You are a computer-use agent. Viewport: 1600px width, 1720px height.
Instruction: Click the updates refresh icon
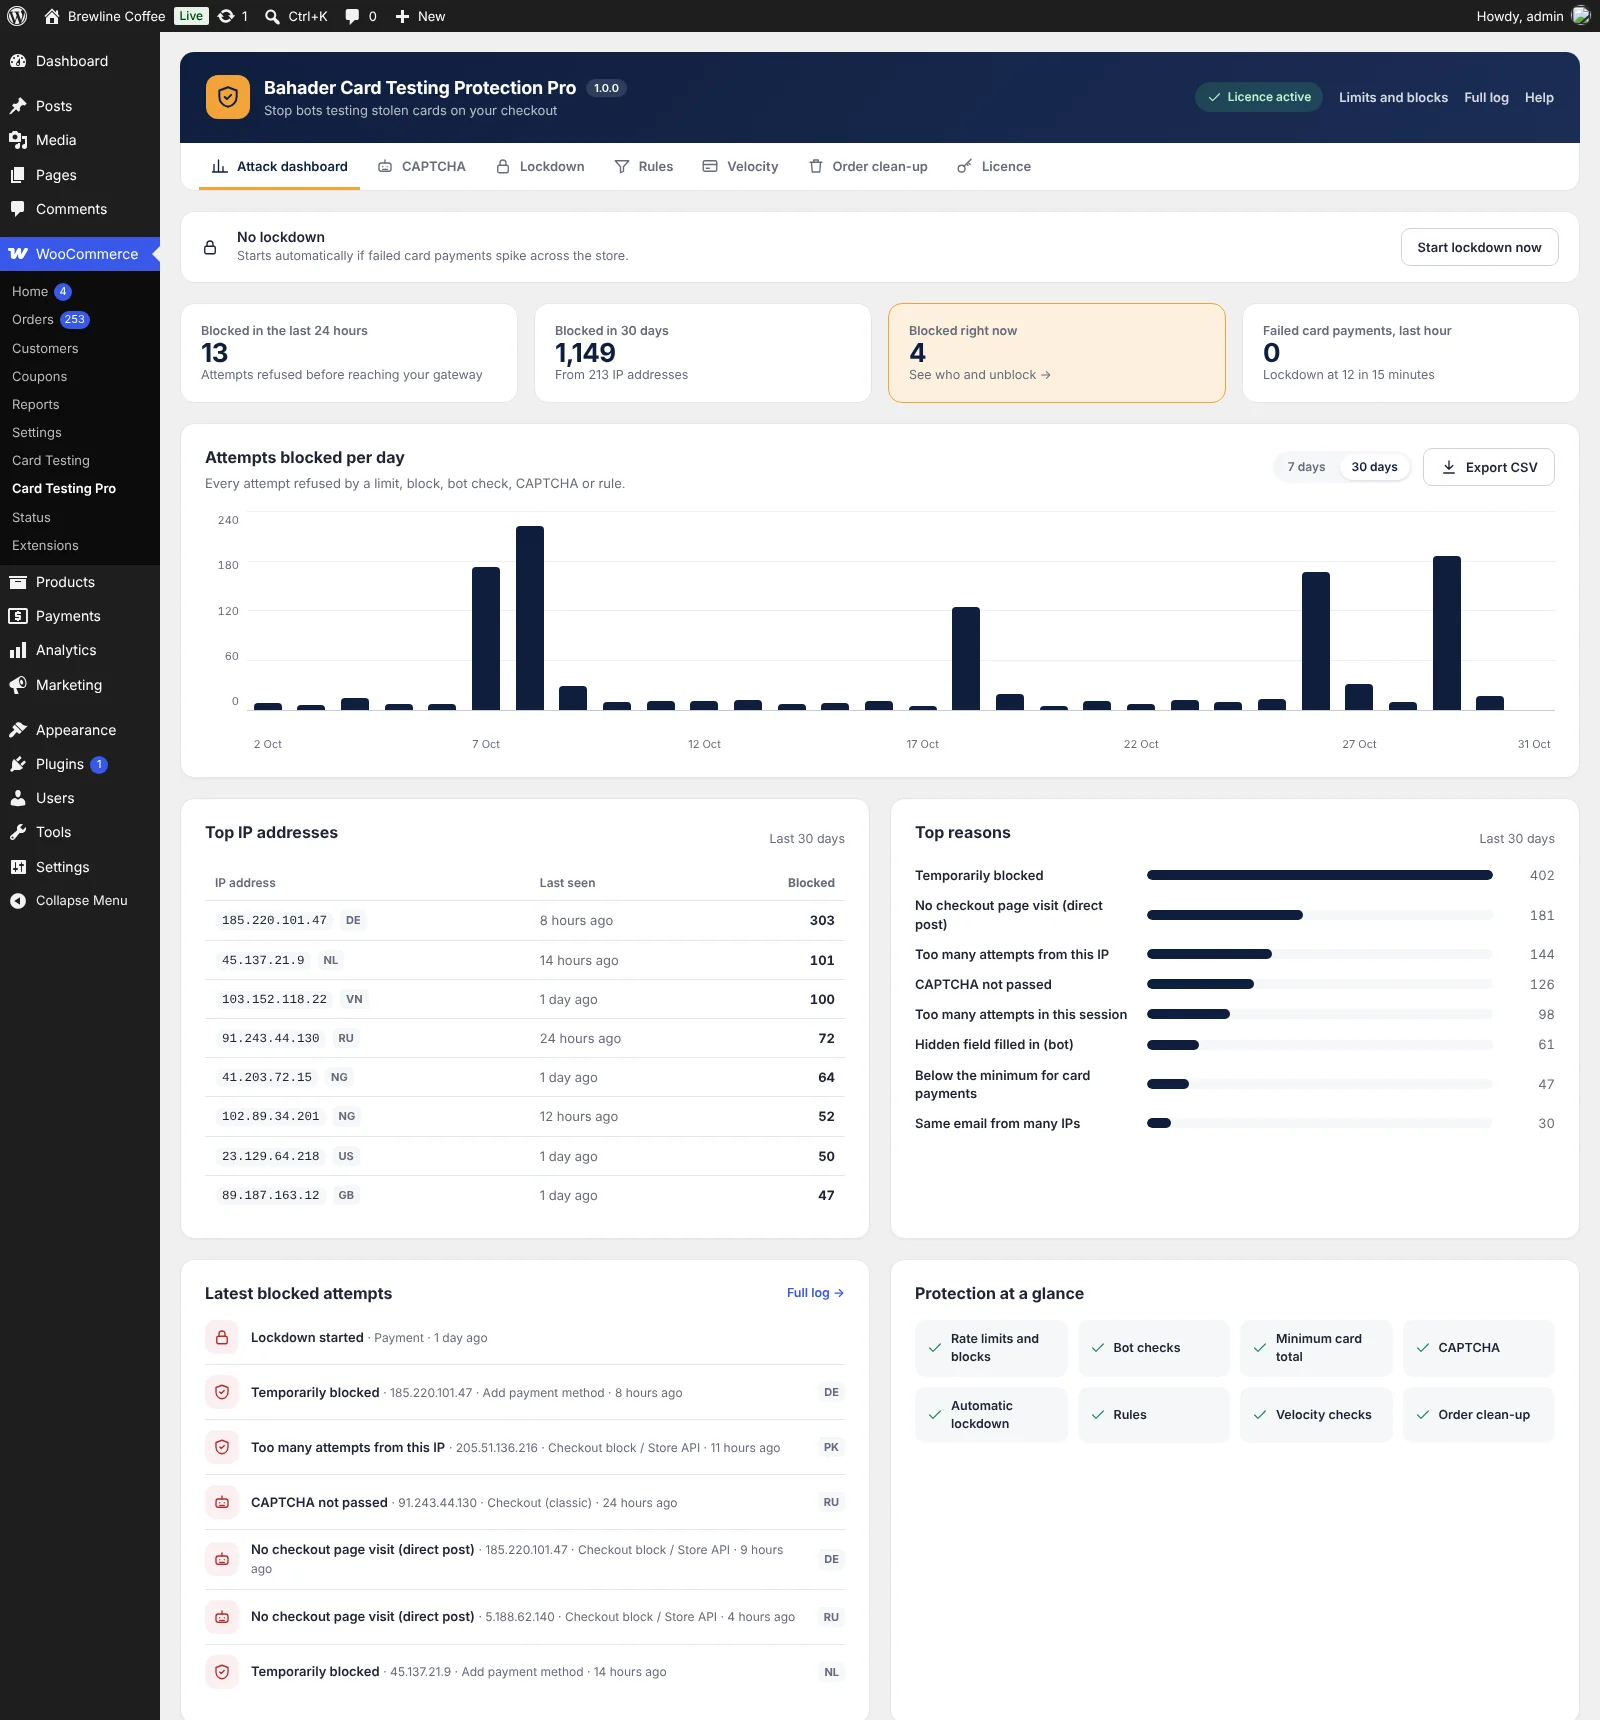tap(226, 16)
